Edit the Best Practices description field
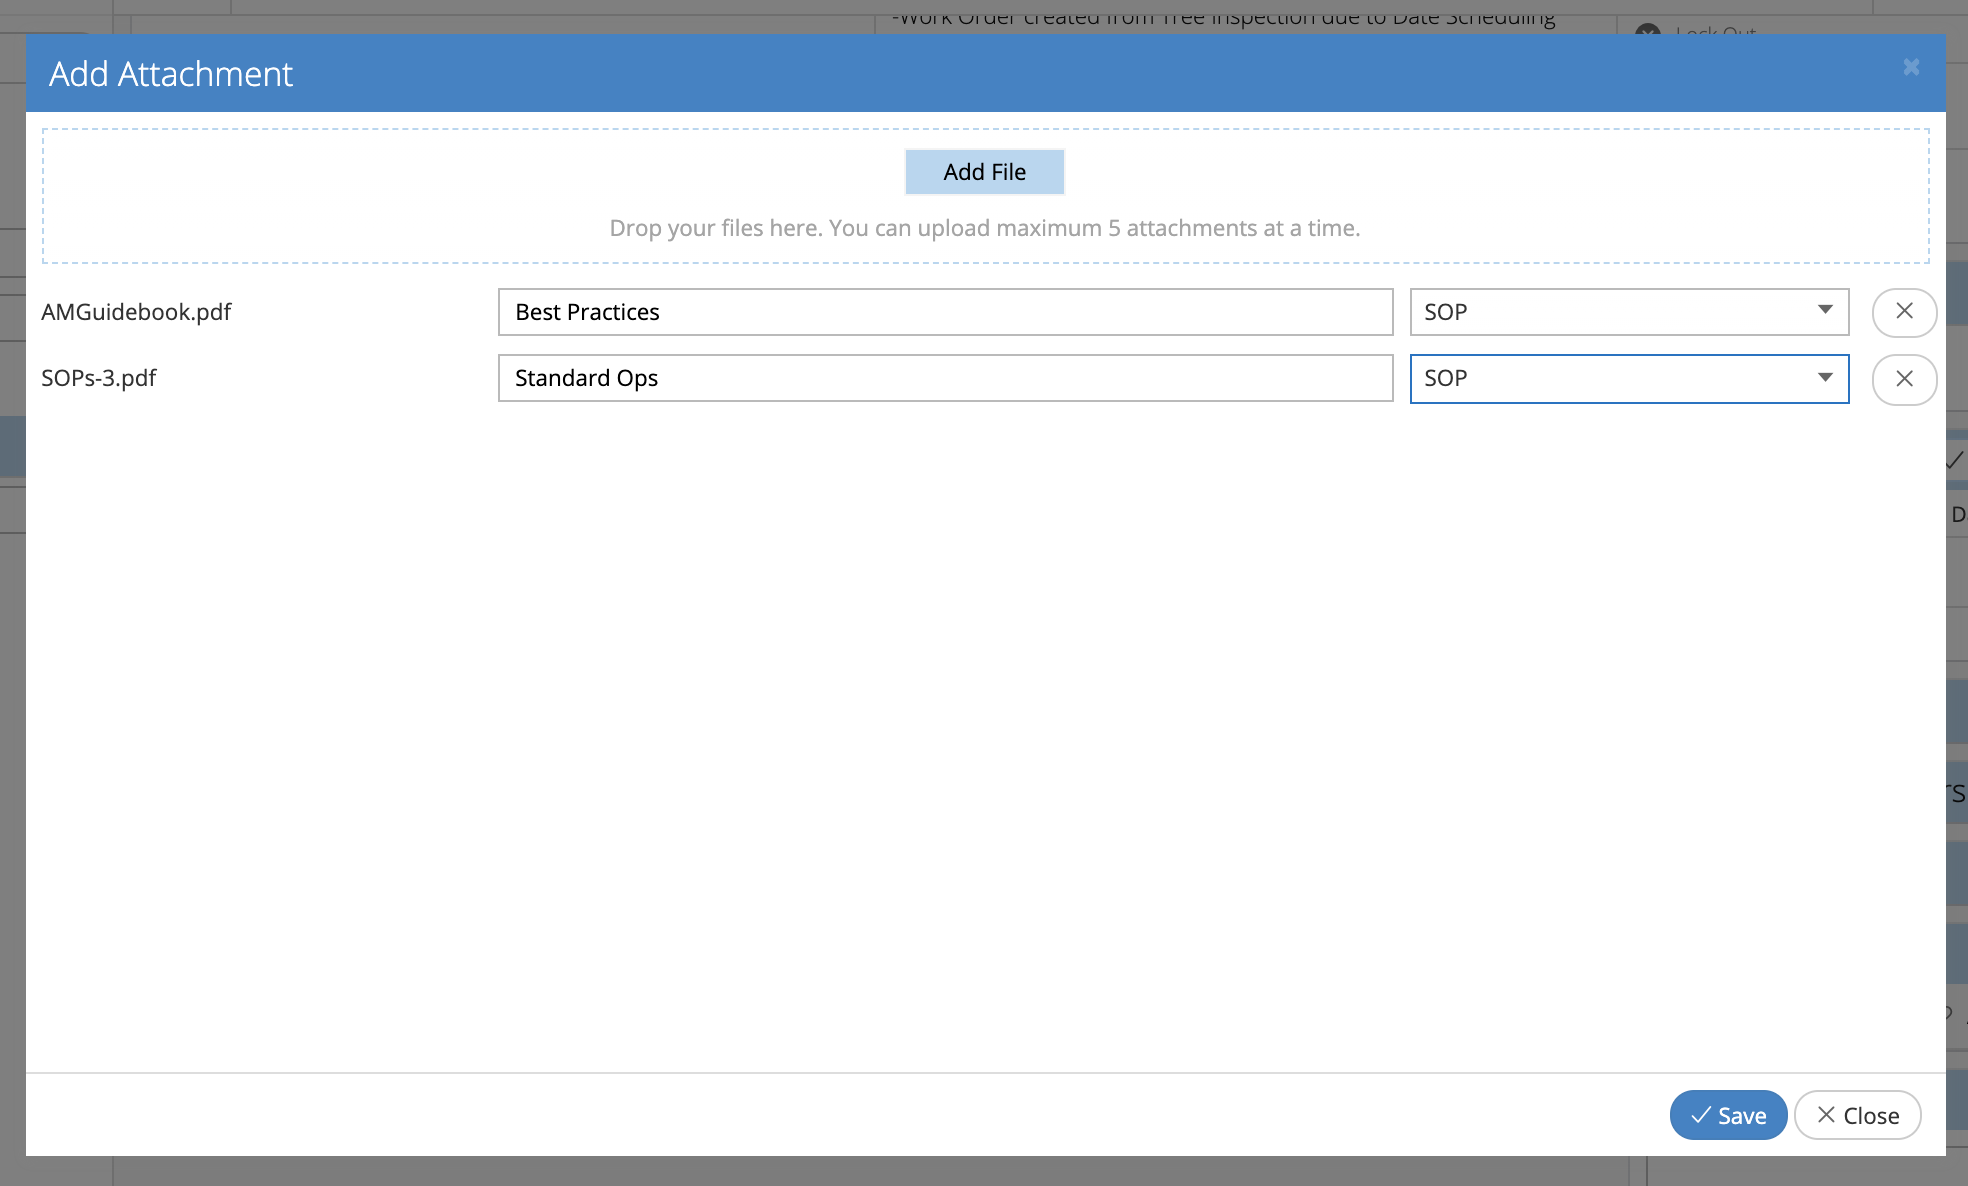This screenshot has width=1968, height=1186. 945,312
